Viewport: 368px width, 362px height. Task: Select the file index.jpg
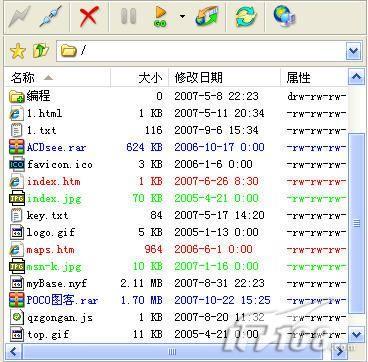(x=54, y=199)
